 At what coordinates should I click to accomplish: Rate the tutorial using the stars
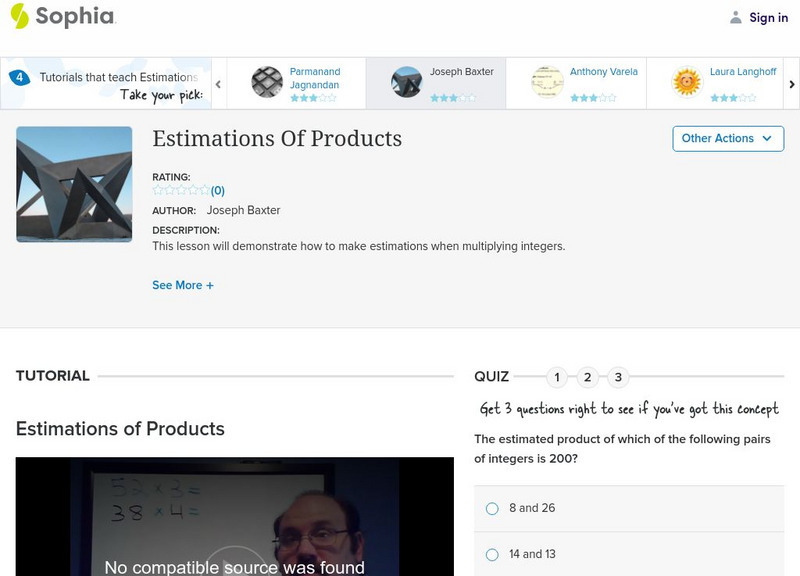click(181, 190)
